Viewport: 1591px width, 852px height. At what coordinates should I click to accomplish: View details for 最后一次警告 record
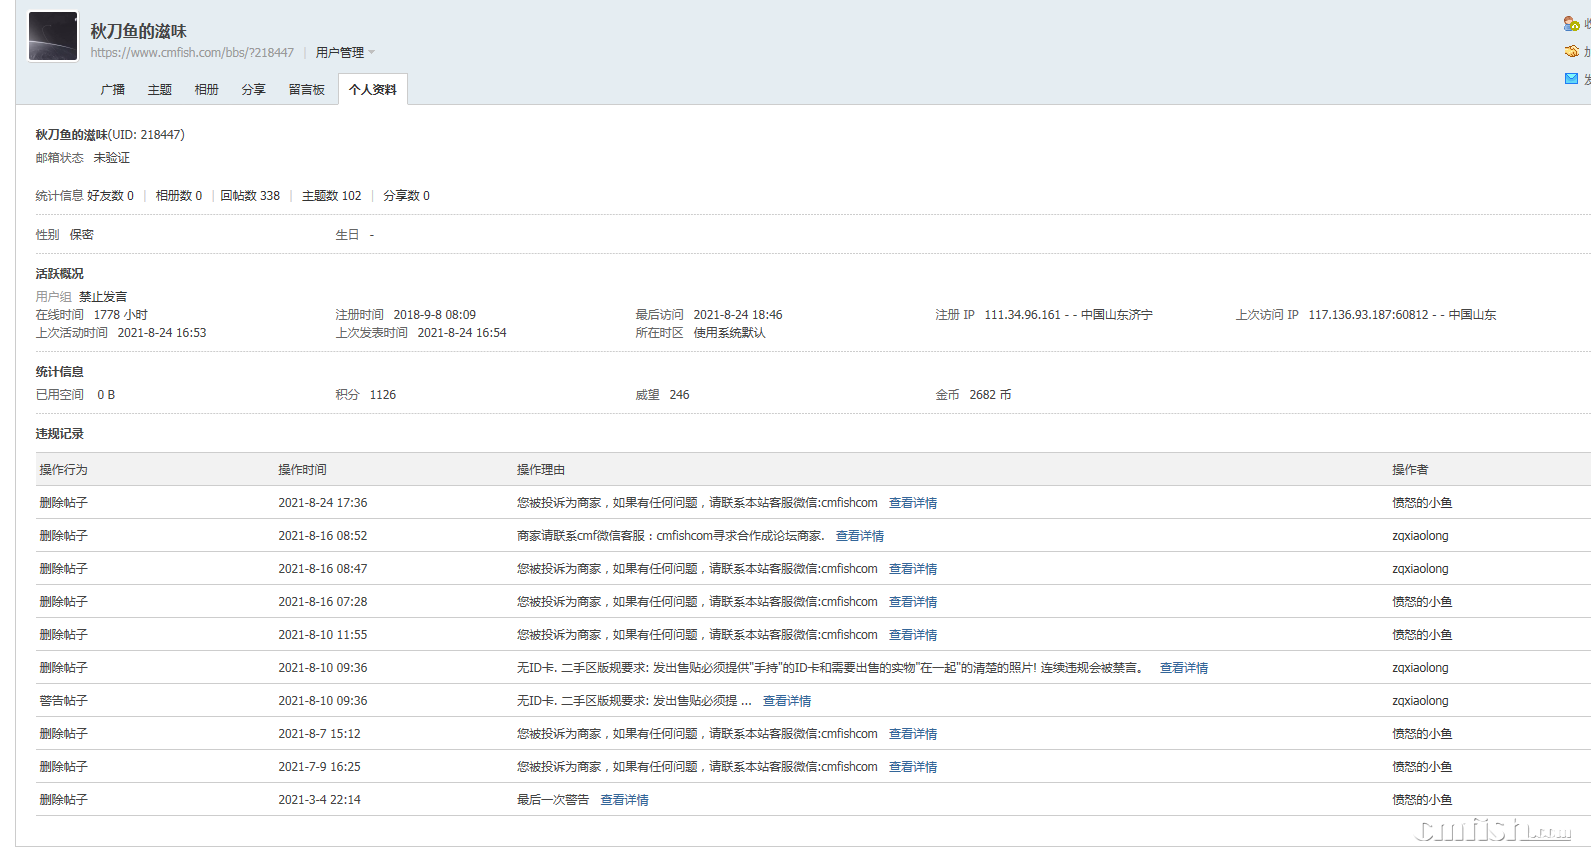click(x=624, y=800)
